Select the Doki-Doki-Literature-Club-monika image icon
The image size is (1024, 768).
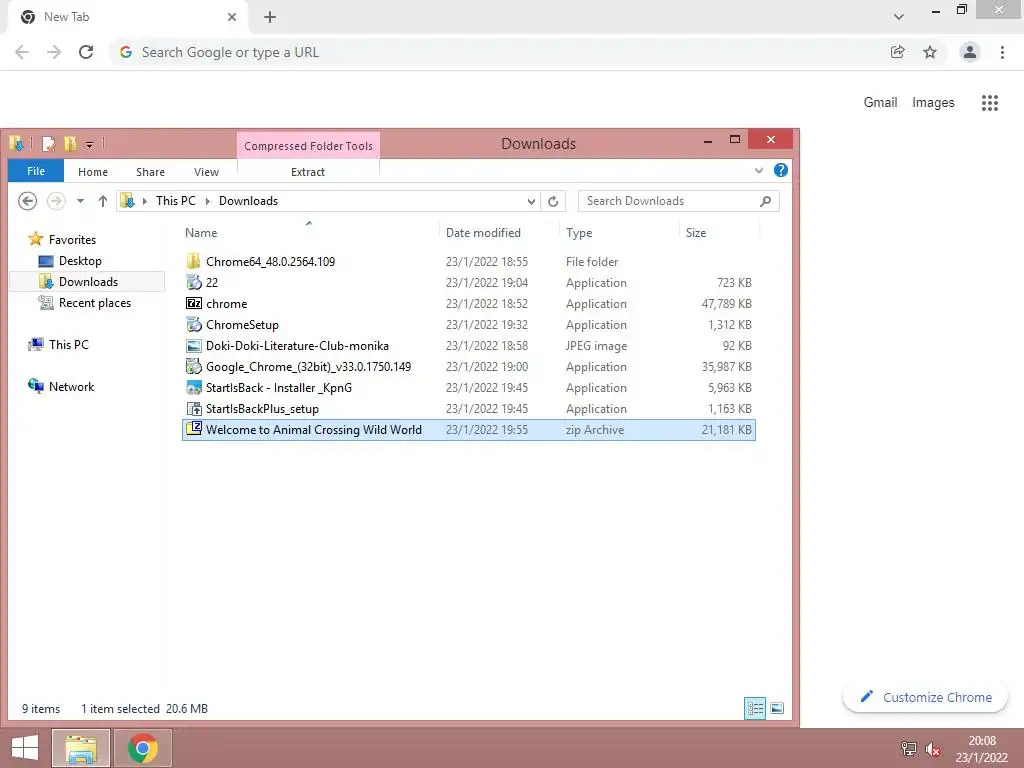click(193, 345)
